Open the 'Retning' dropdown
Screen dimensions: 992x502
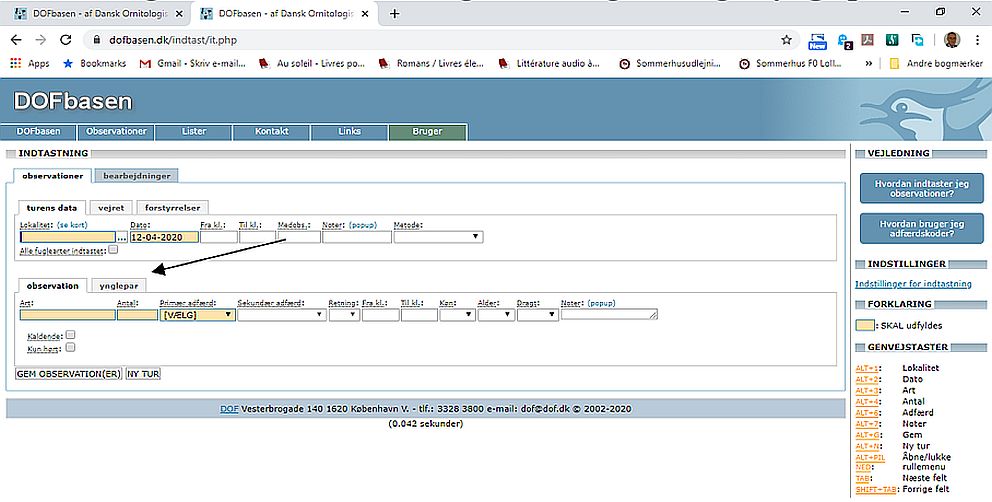pyautogui.click(x=344, y=315)
